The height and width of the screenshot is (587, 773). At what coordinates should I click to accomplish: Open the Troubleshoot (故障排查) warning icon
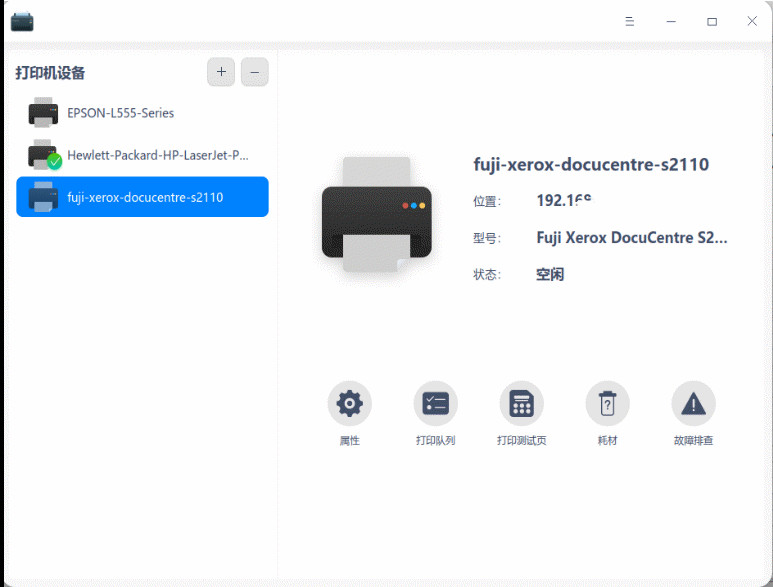coord(693,403)
